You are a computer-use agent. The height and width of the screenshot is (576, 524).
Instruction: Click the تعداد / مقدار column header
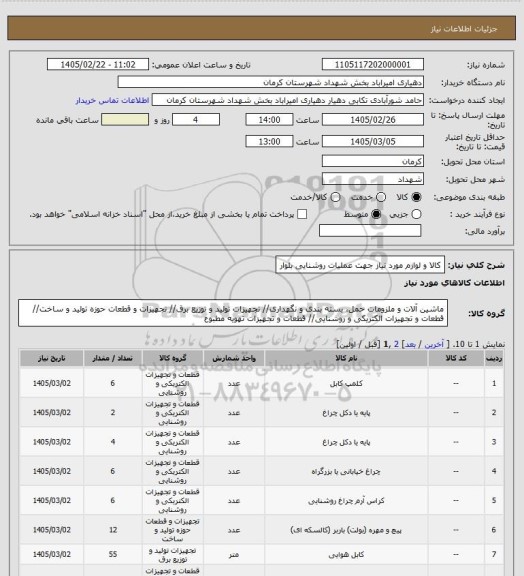coord(113,358)
